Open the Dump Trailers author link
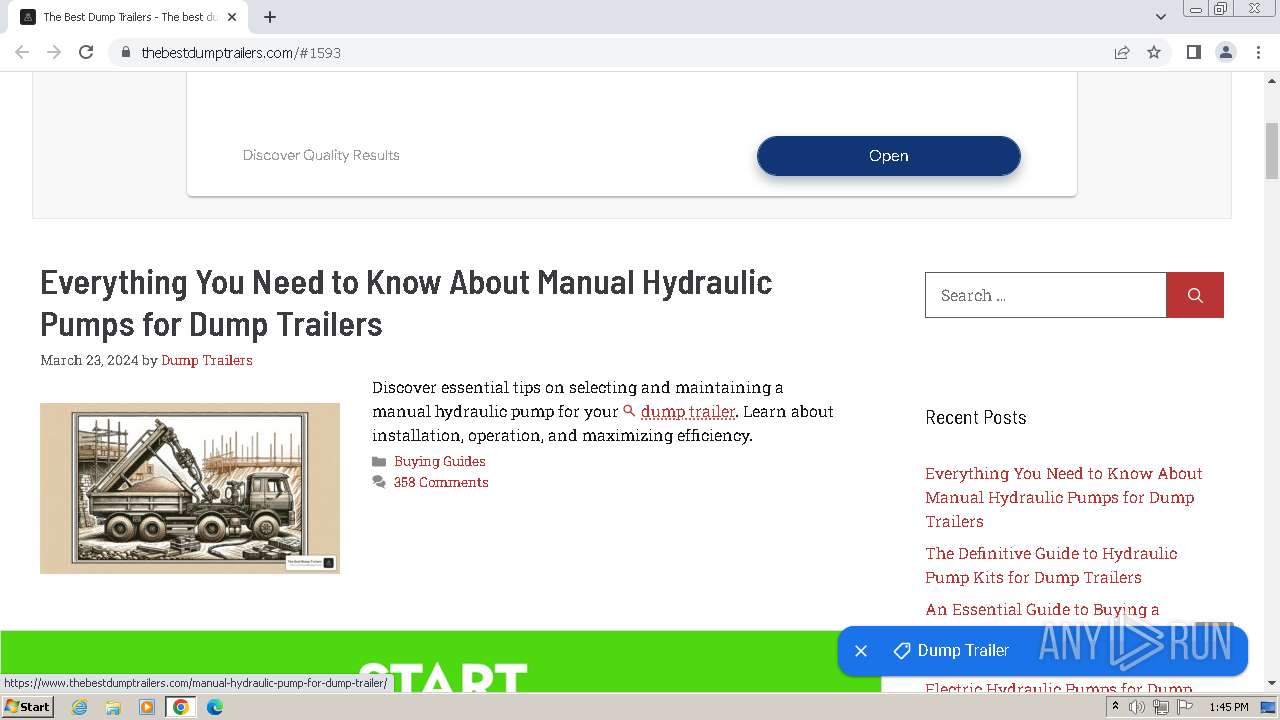This screenshot has height=720, width=1280. click(207, 360)
